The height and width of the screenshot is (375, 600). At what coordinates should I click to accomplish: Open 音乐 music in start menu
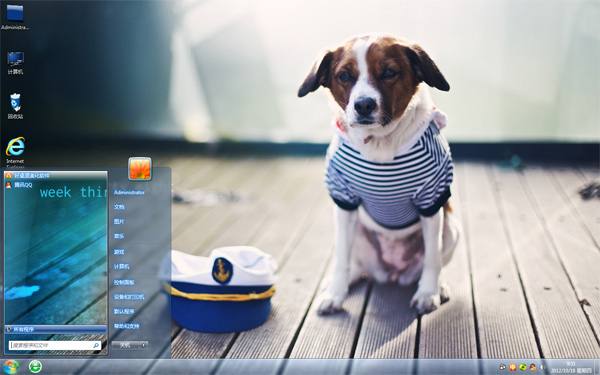click(119, 236)
